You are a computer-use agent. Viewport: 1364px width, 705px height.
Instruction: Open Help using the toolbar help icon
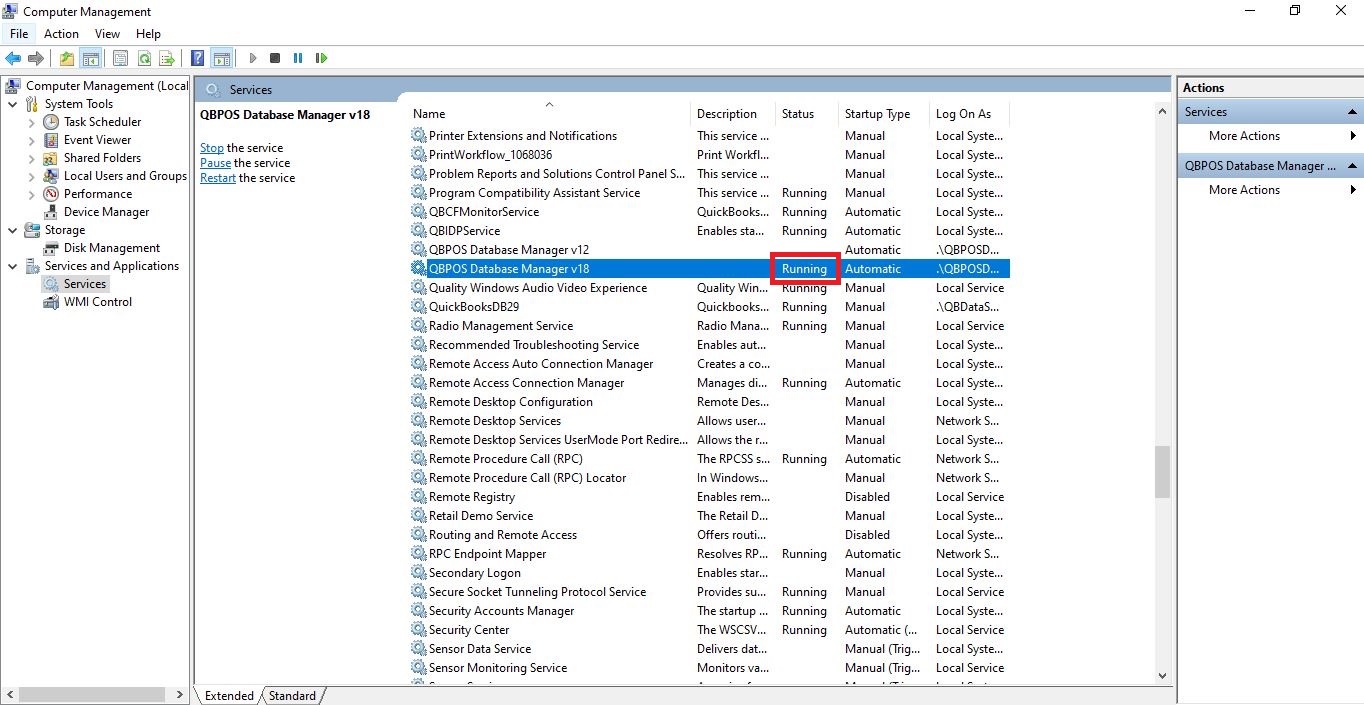[196, 57]
